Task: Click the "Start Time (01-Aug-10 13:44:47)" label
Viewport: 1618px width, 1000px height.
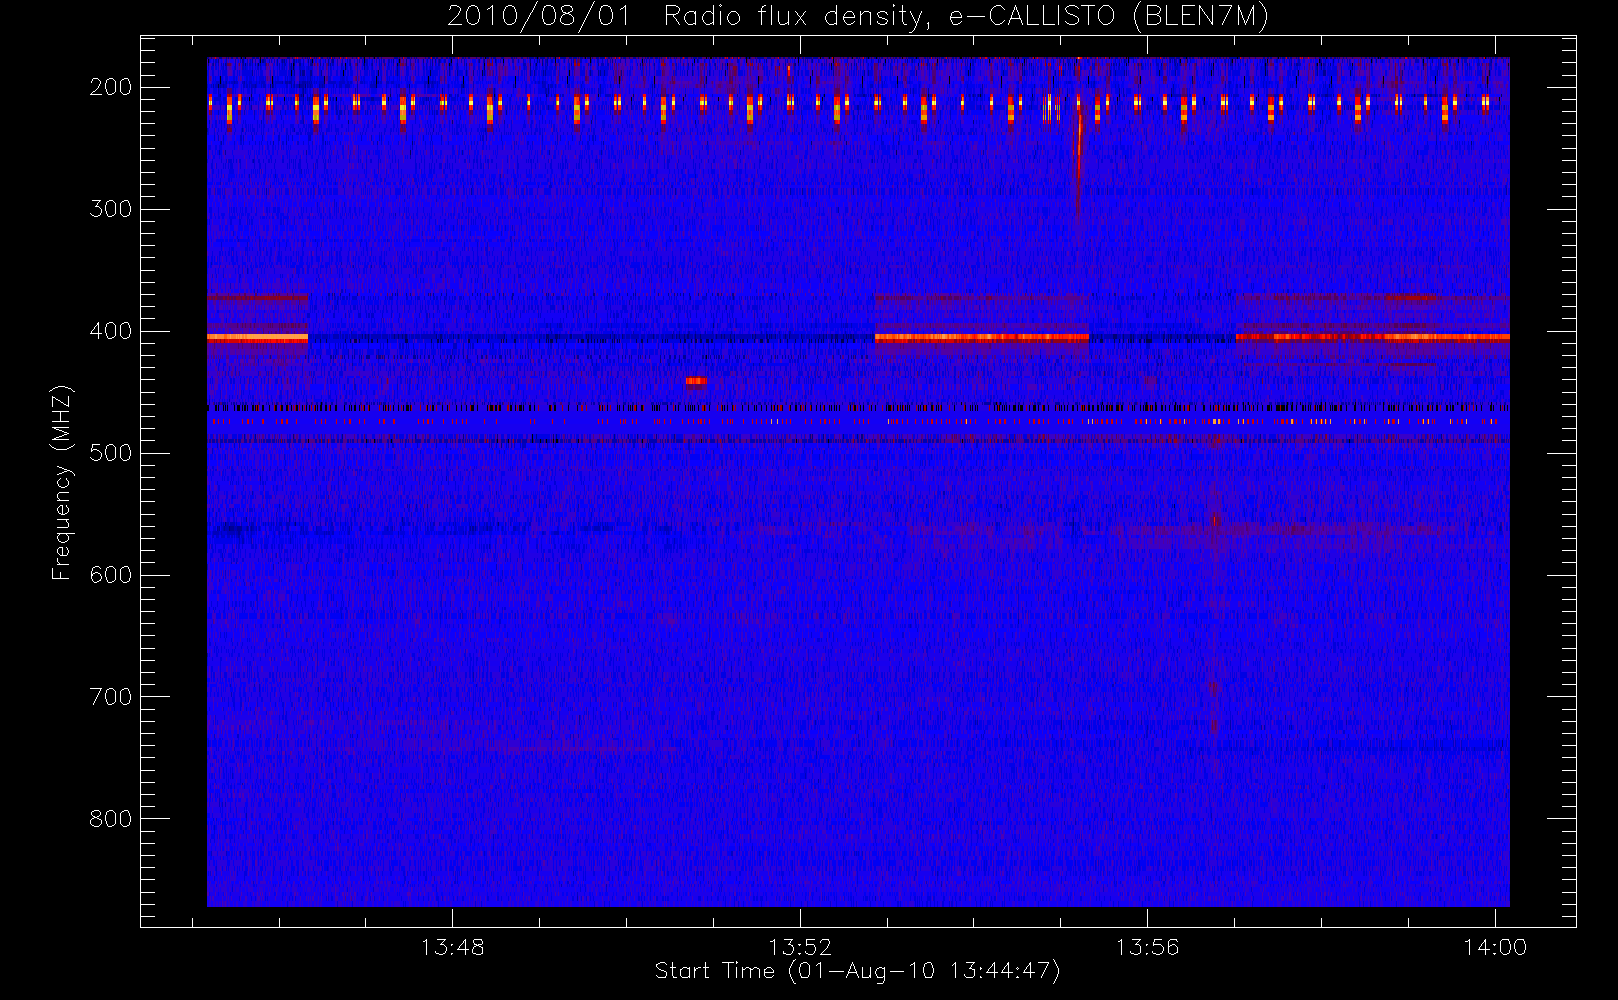Action: [857, 971]
